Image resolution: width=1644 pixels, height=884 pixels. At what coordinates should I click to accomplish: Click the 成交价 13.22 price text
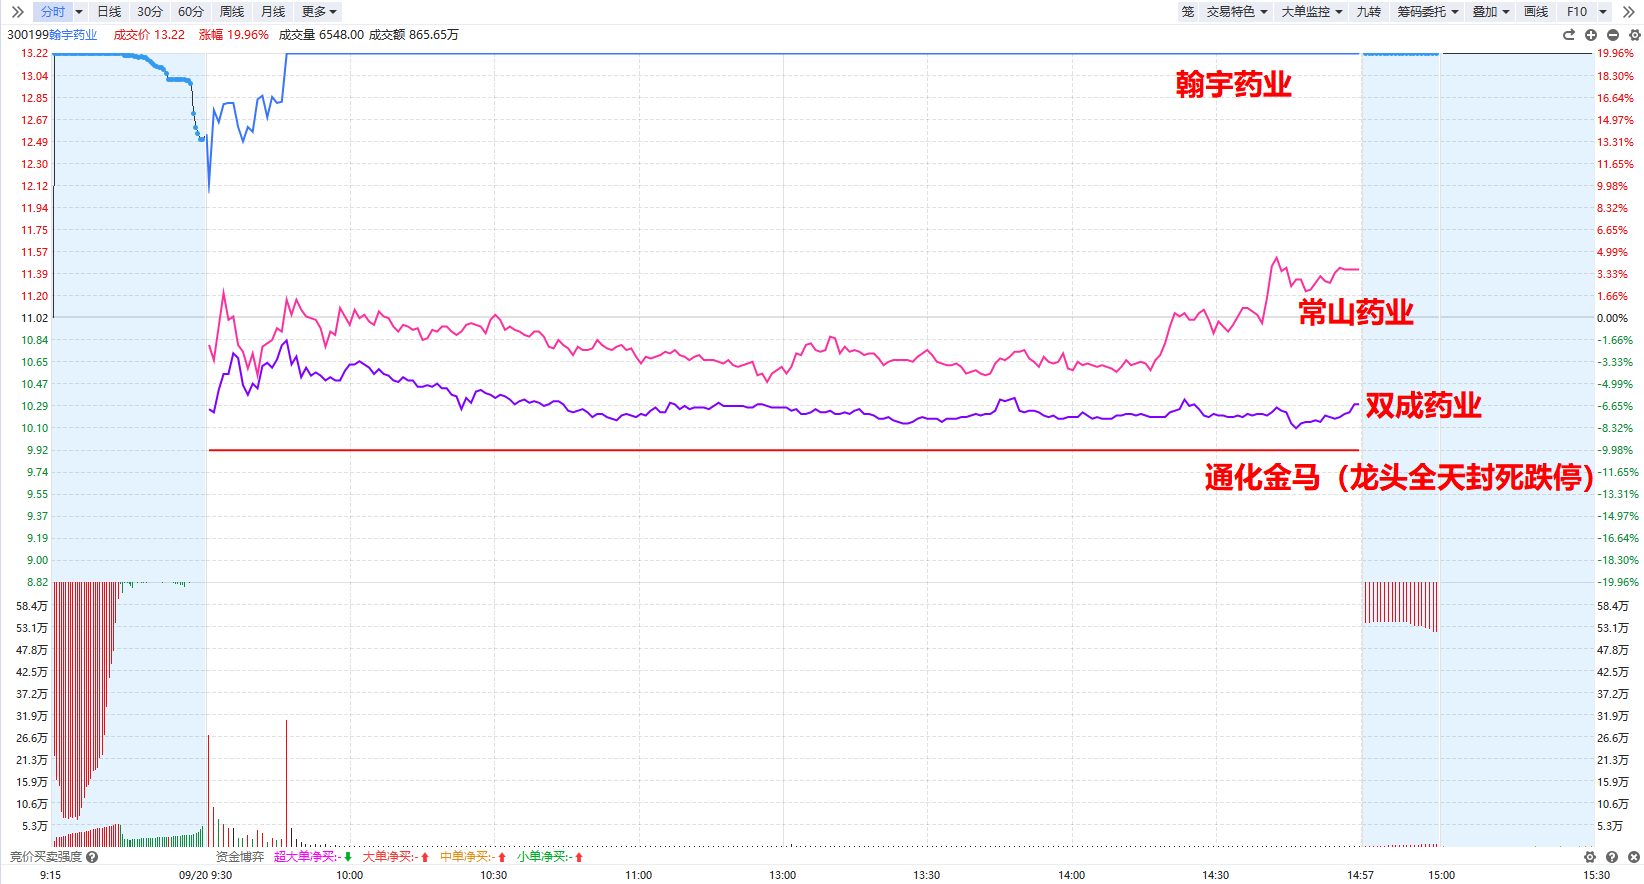coord(149,35)
